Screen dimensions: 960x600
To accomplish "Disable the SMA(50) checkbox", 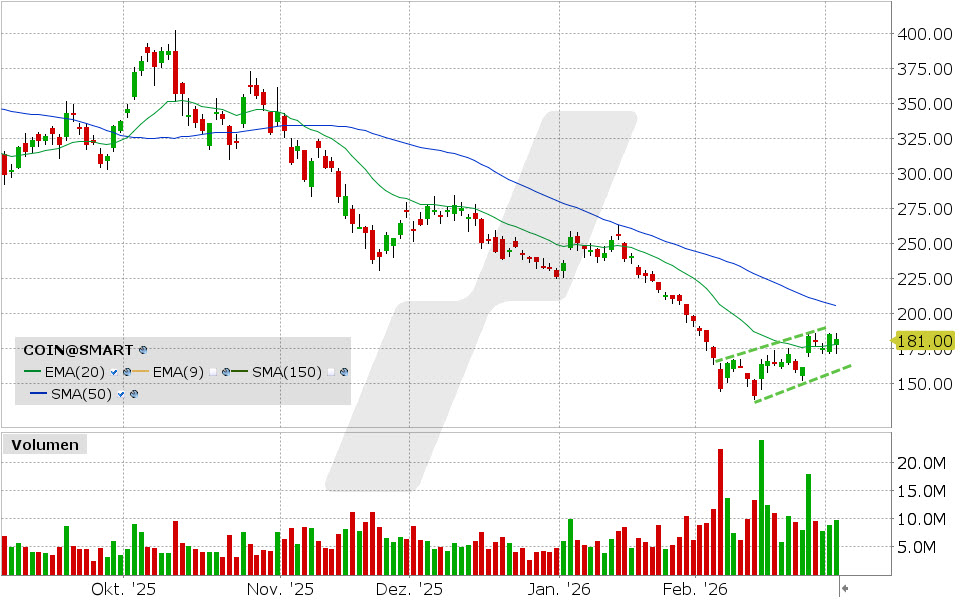I will click(120, 394).
